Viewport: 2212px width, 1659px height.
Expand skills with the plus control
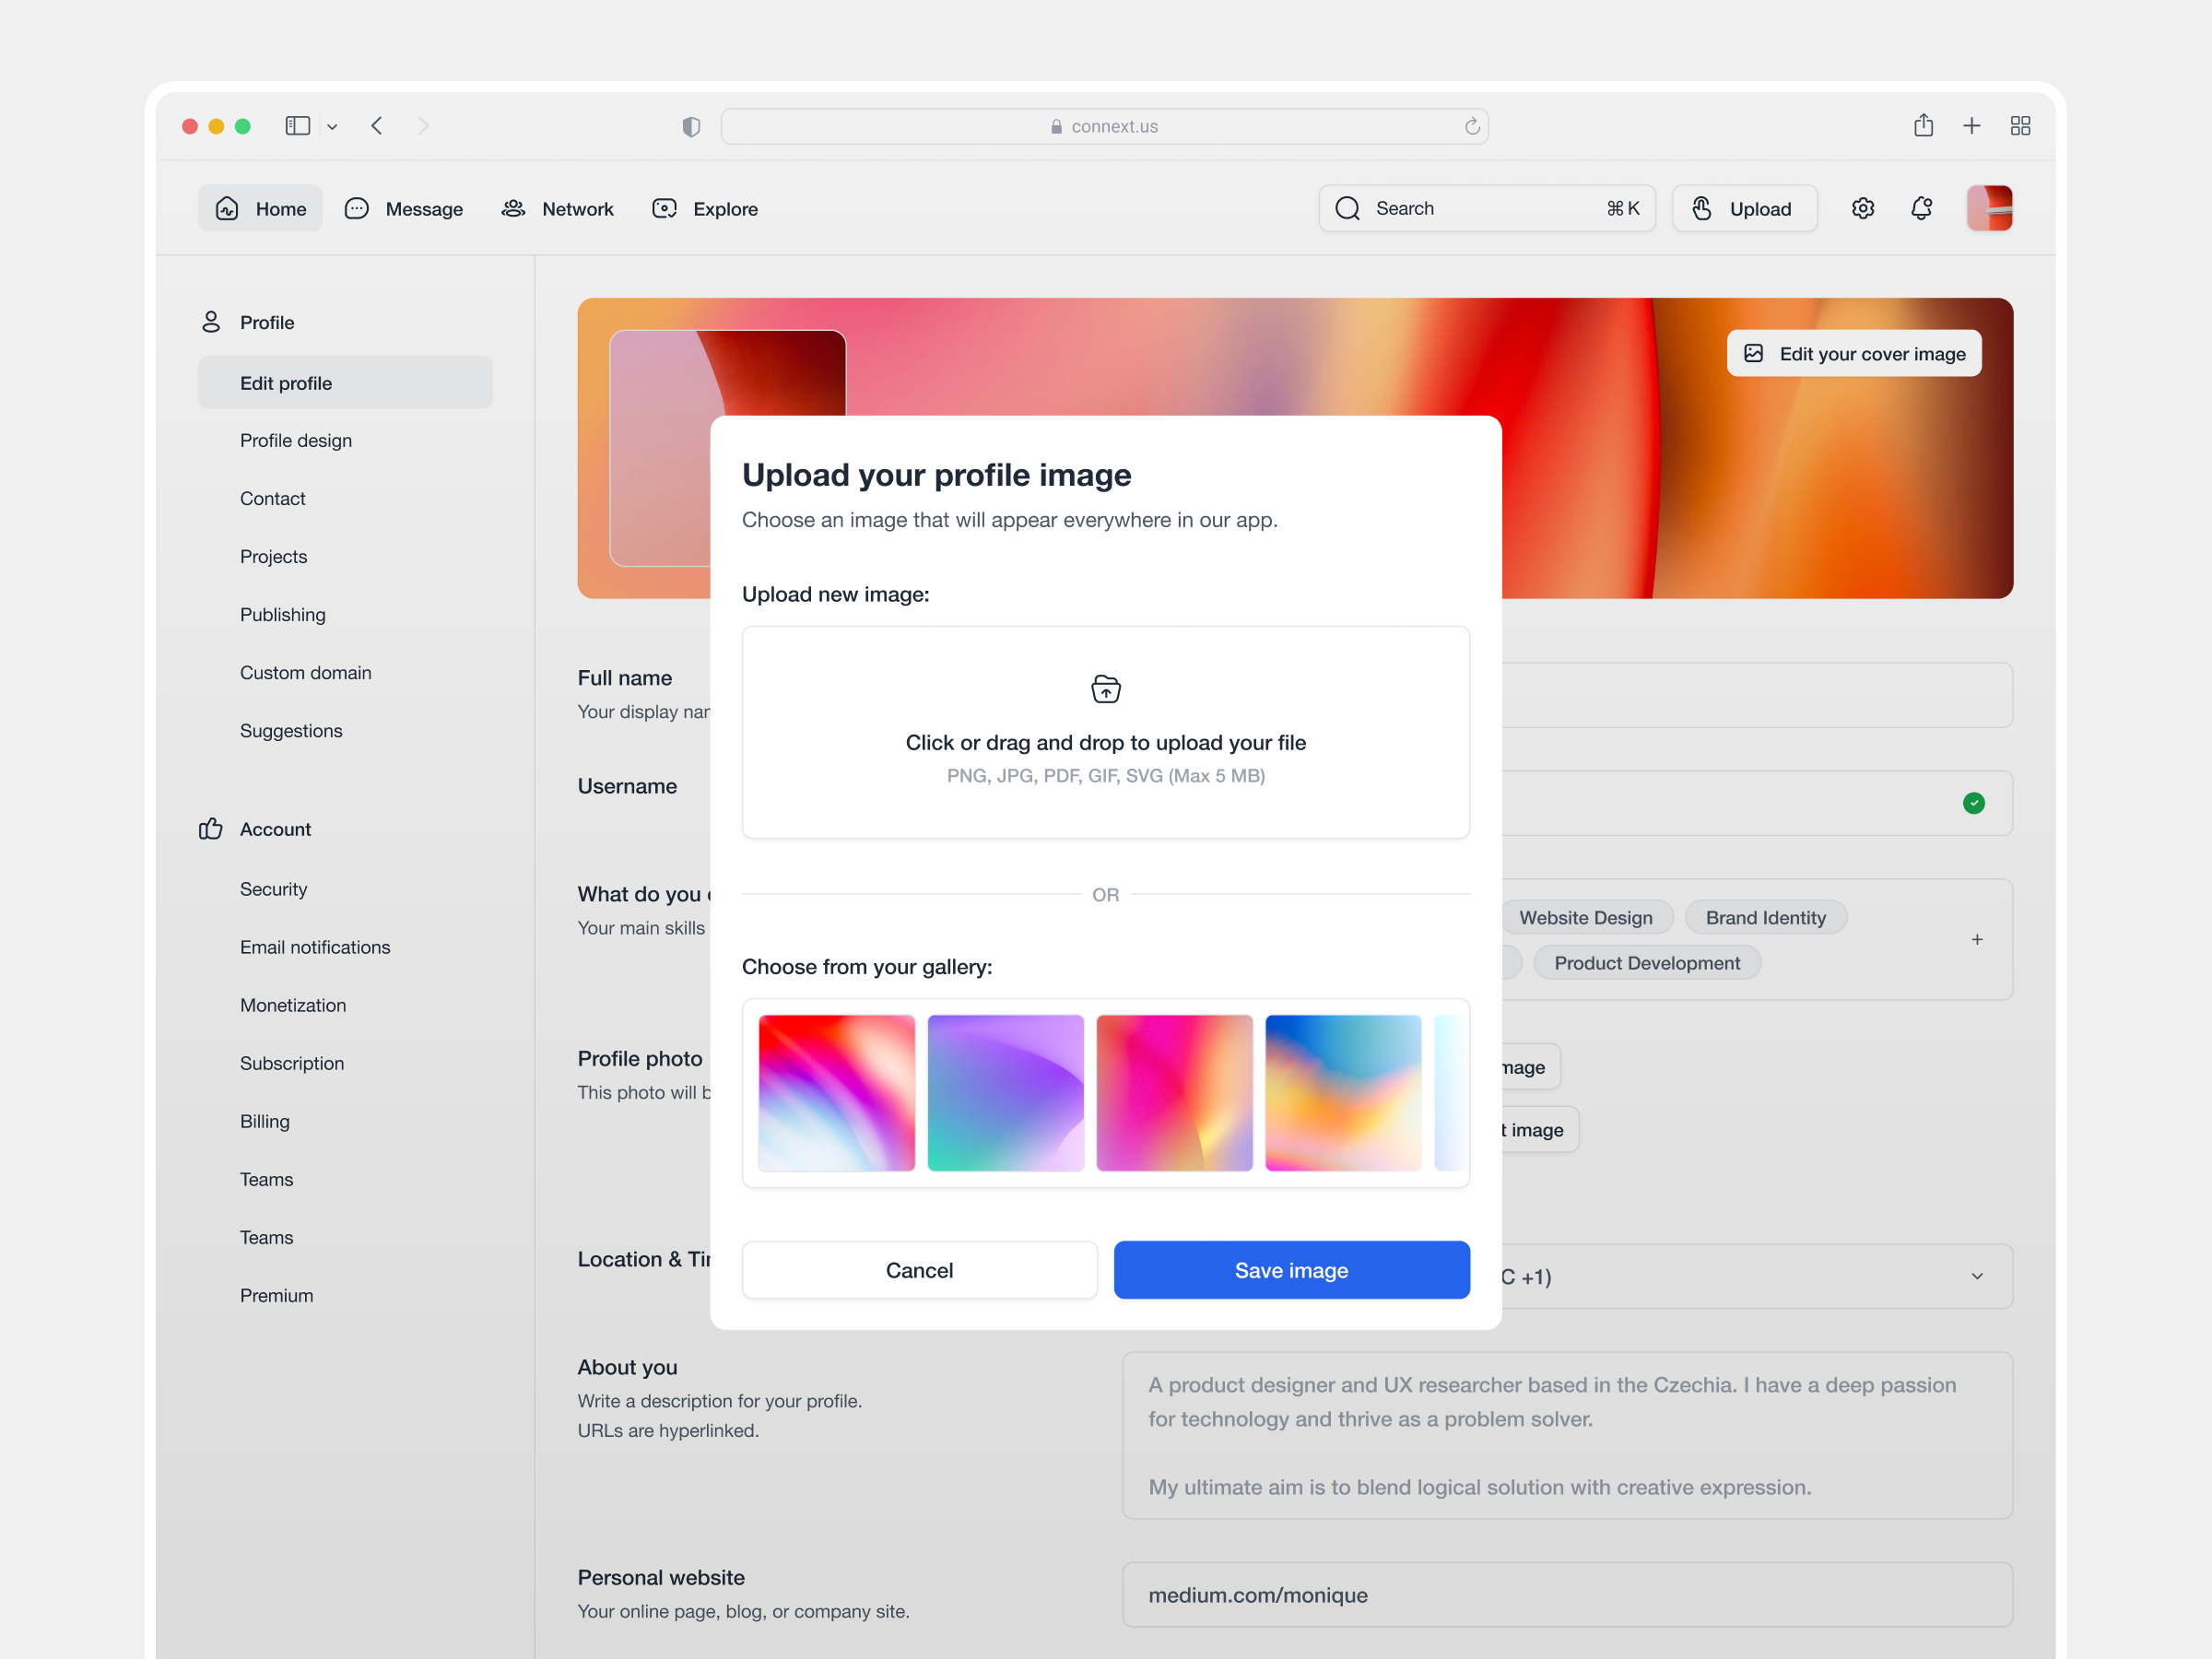point(1978,939)
